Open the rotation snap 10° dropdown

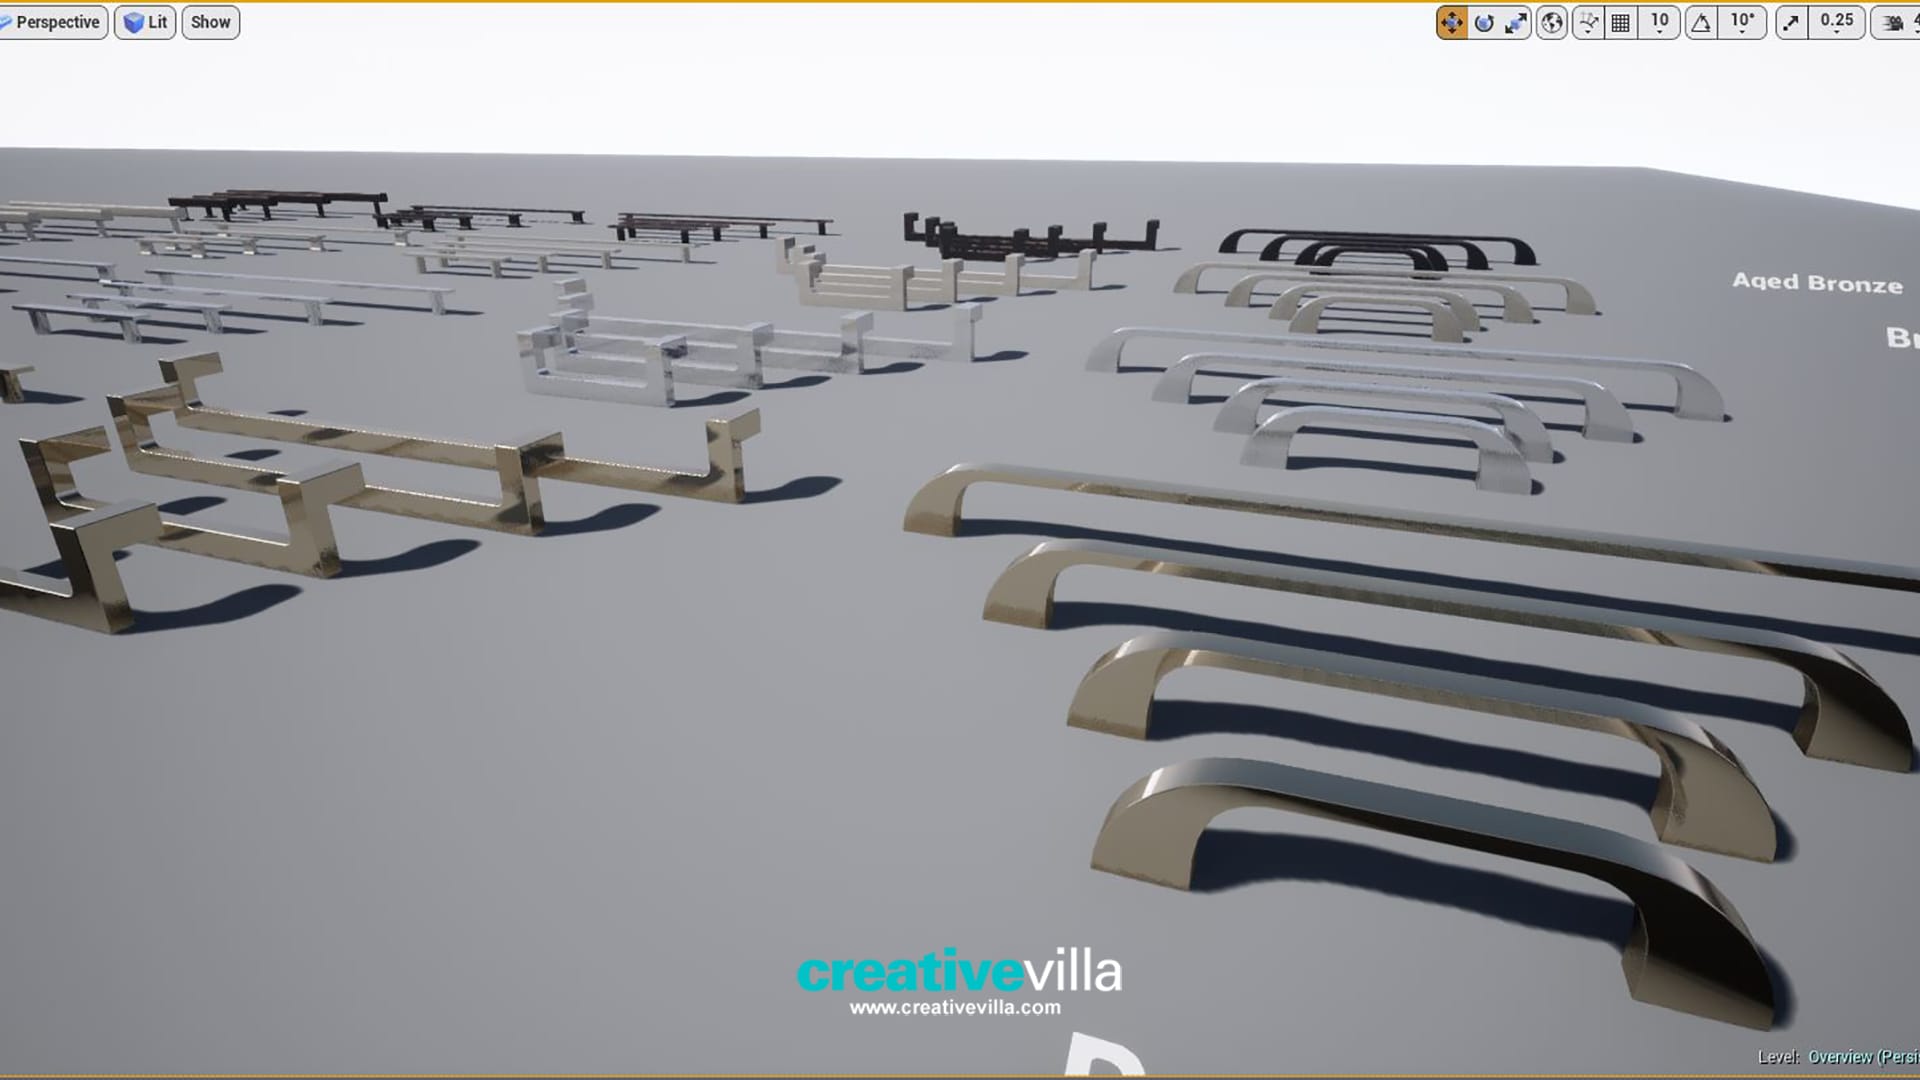[x=1742, y=22]
